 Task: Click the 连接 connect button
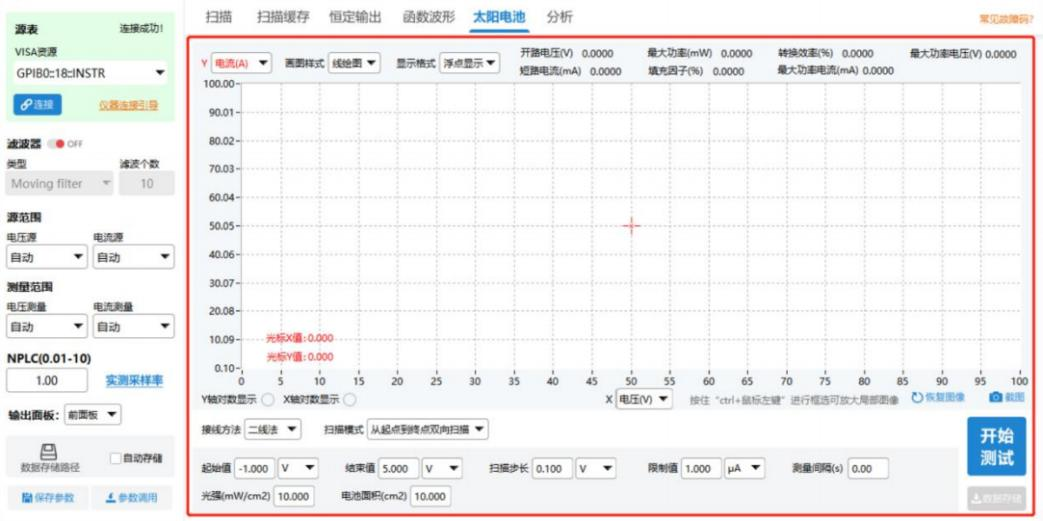[x=37, y=104]
